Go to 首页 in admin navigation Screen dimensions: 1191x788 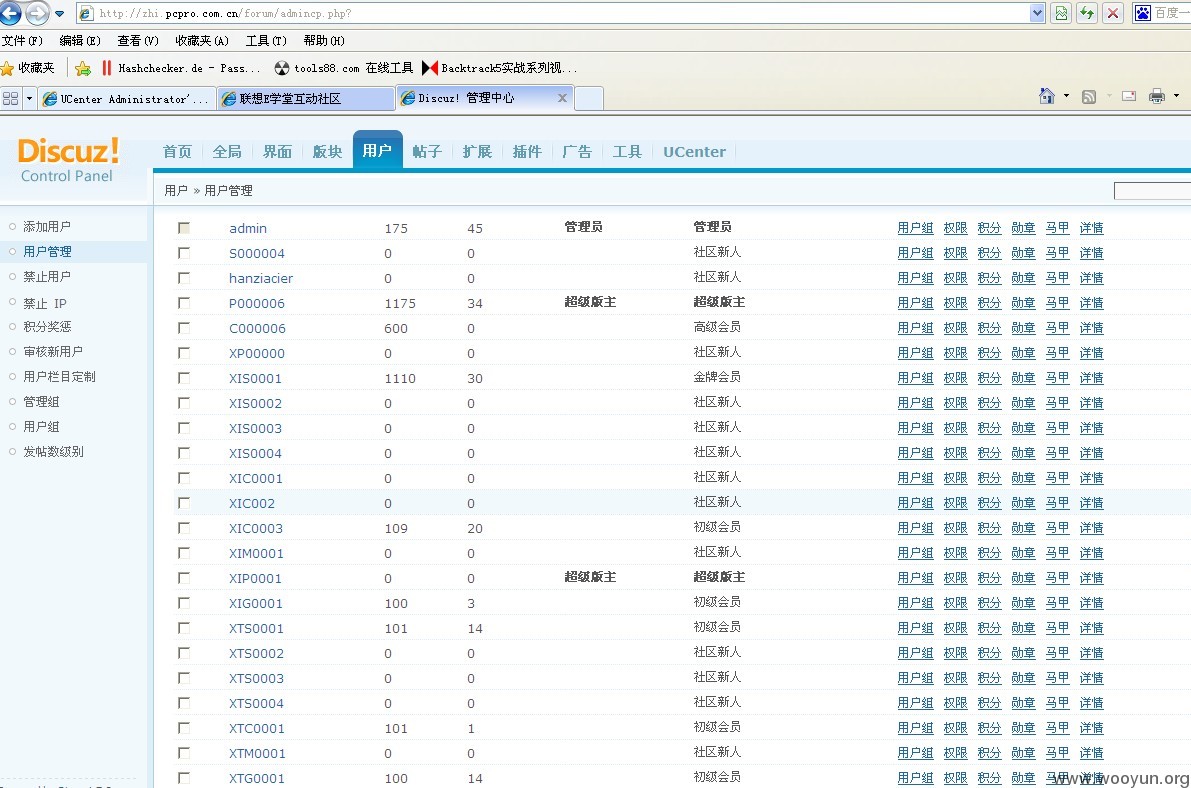(x=178, y=152)
